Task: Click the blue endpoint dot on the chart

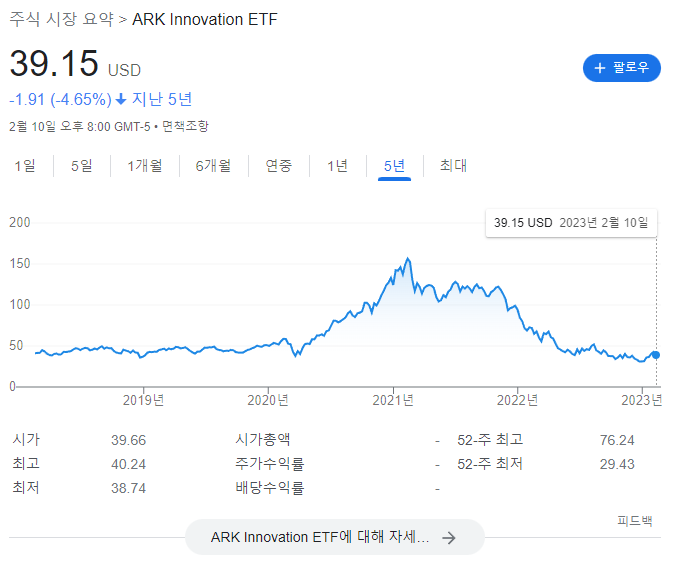Action: [x=656, y=355]
